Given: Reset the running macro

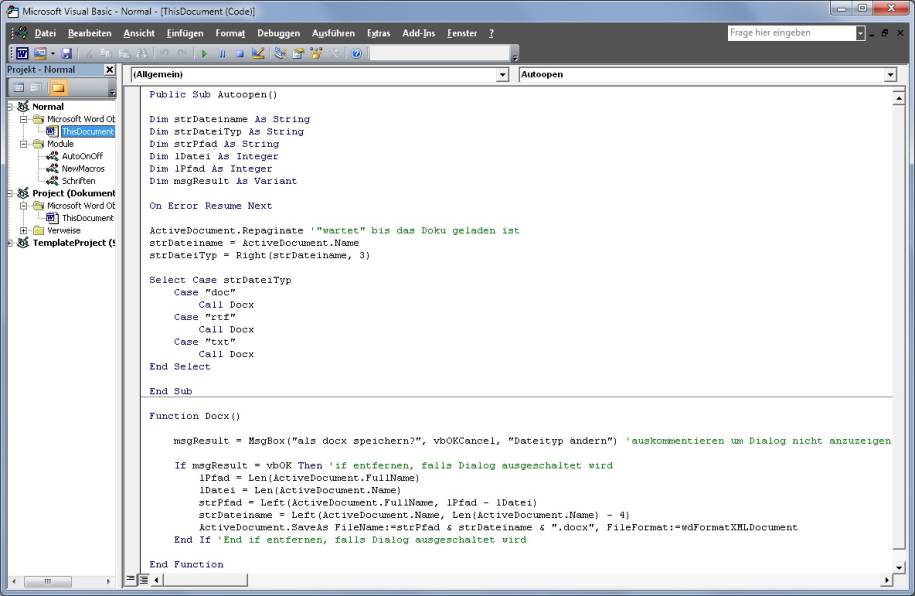Looking at the screenshot, I should pyautogui.click(x=240, y=52).
